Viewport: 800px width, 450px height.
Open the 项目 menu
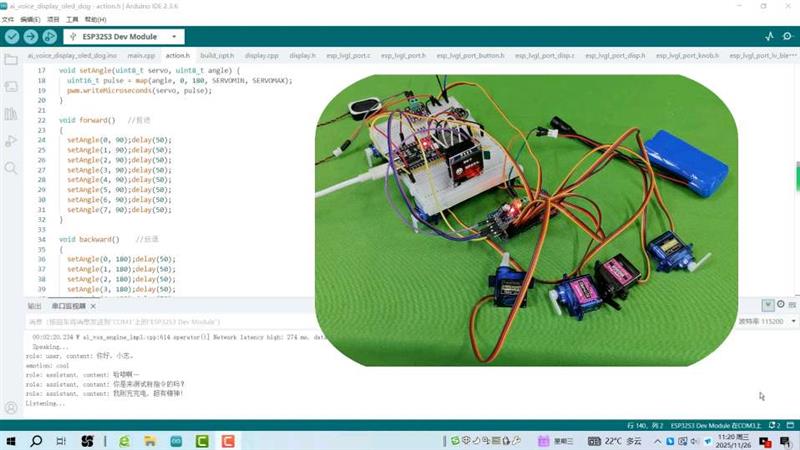[x=53, y=19]
